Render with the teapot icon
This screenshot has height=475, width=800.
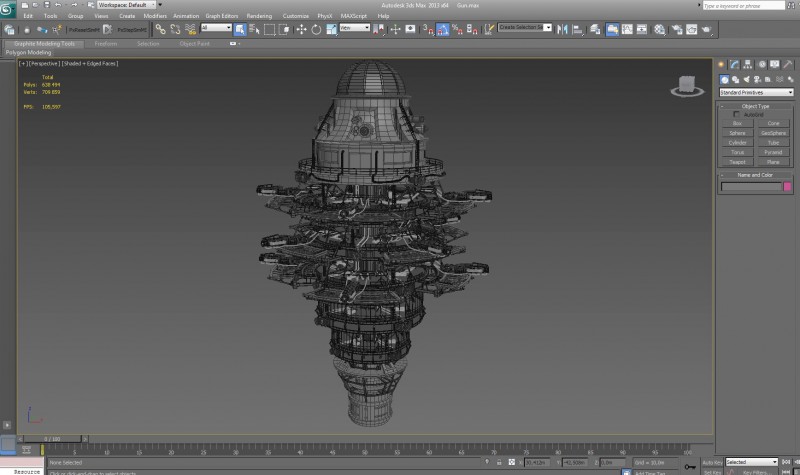pos(706,29)
